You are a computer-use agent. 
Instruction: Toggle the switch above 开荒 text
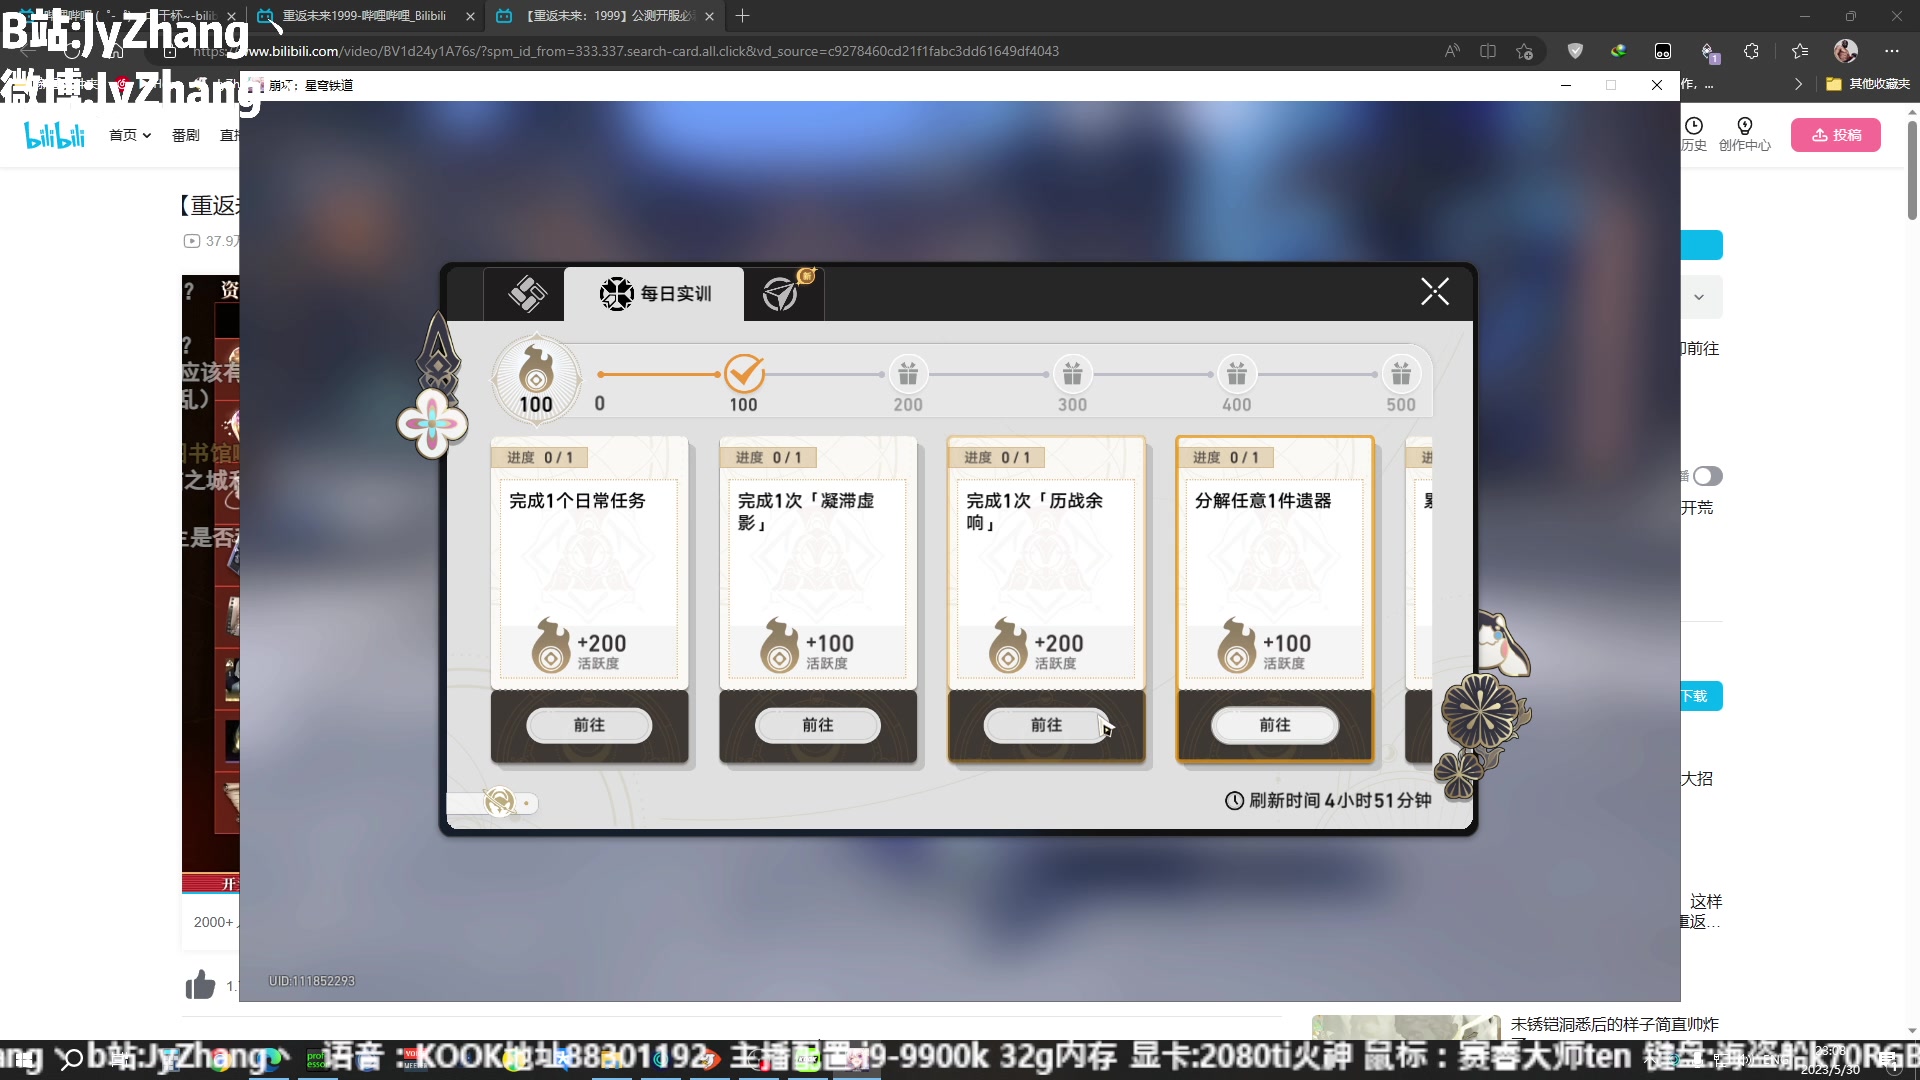click(1707, 476)
